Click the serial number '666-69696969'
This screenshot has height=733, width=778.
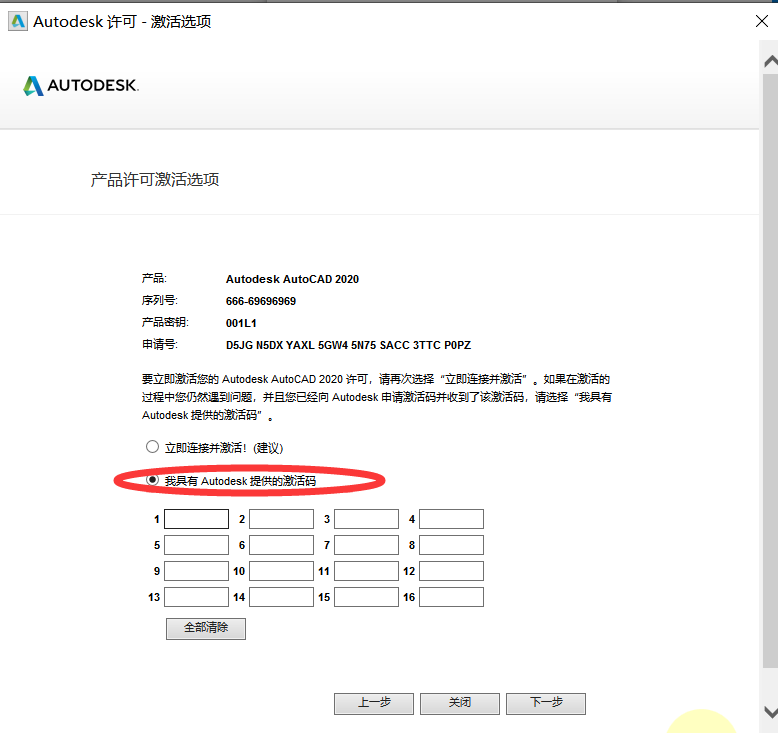click(261, 301)
